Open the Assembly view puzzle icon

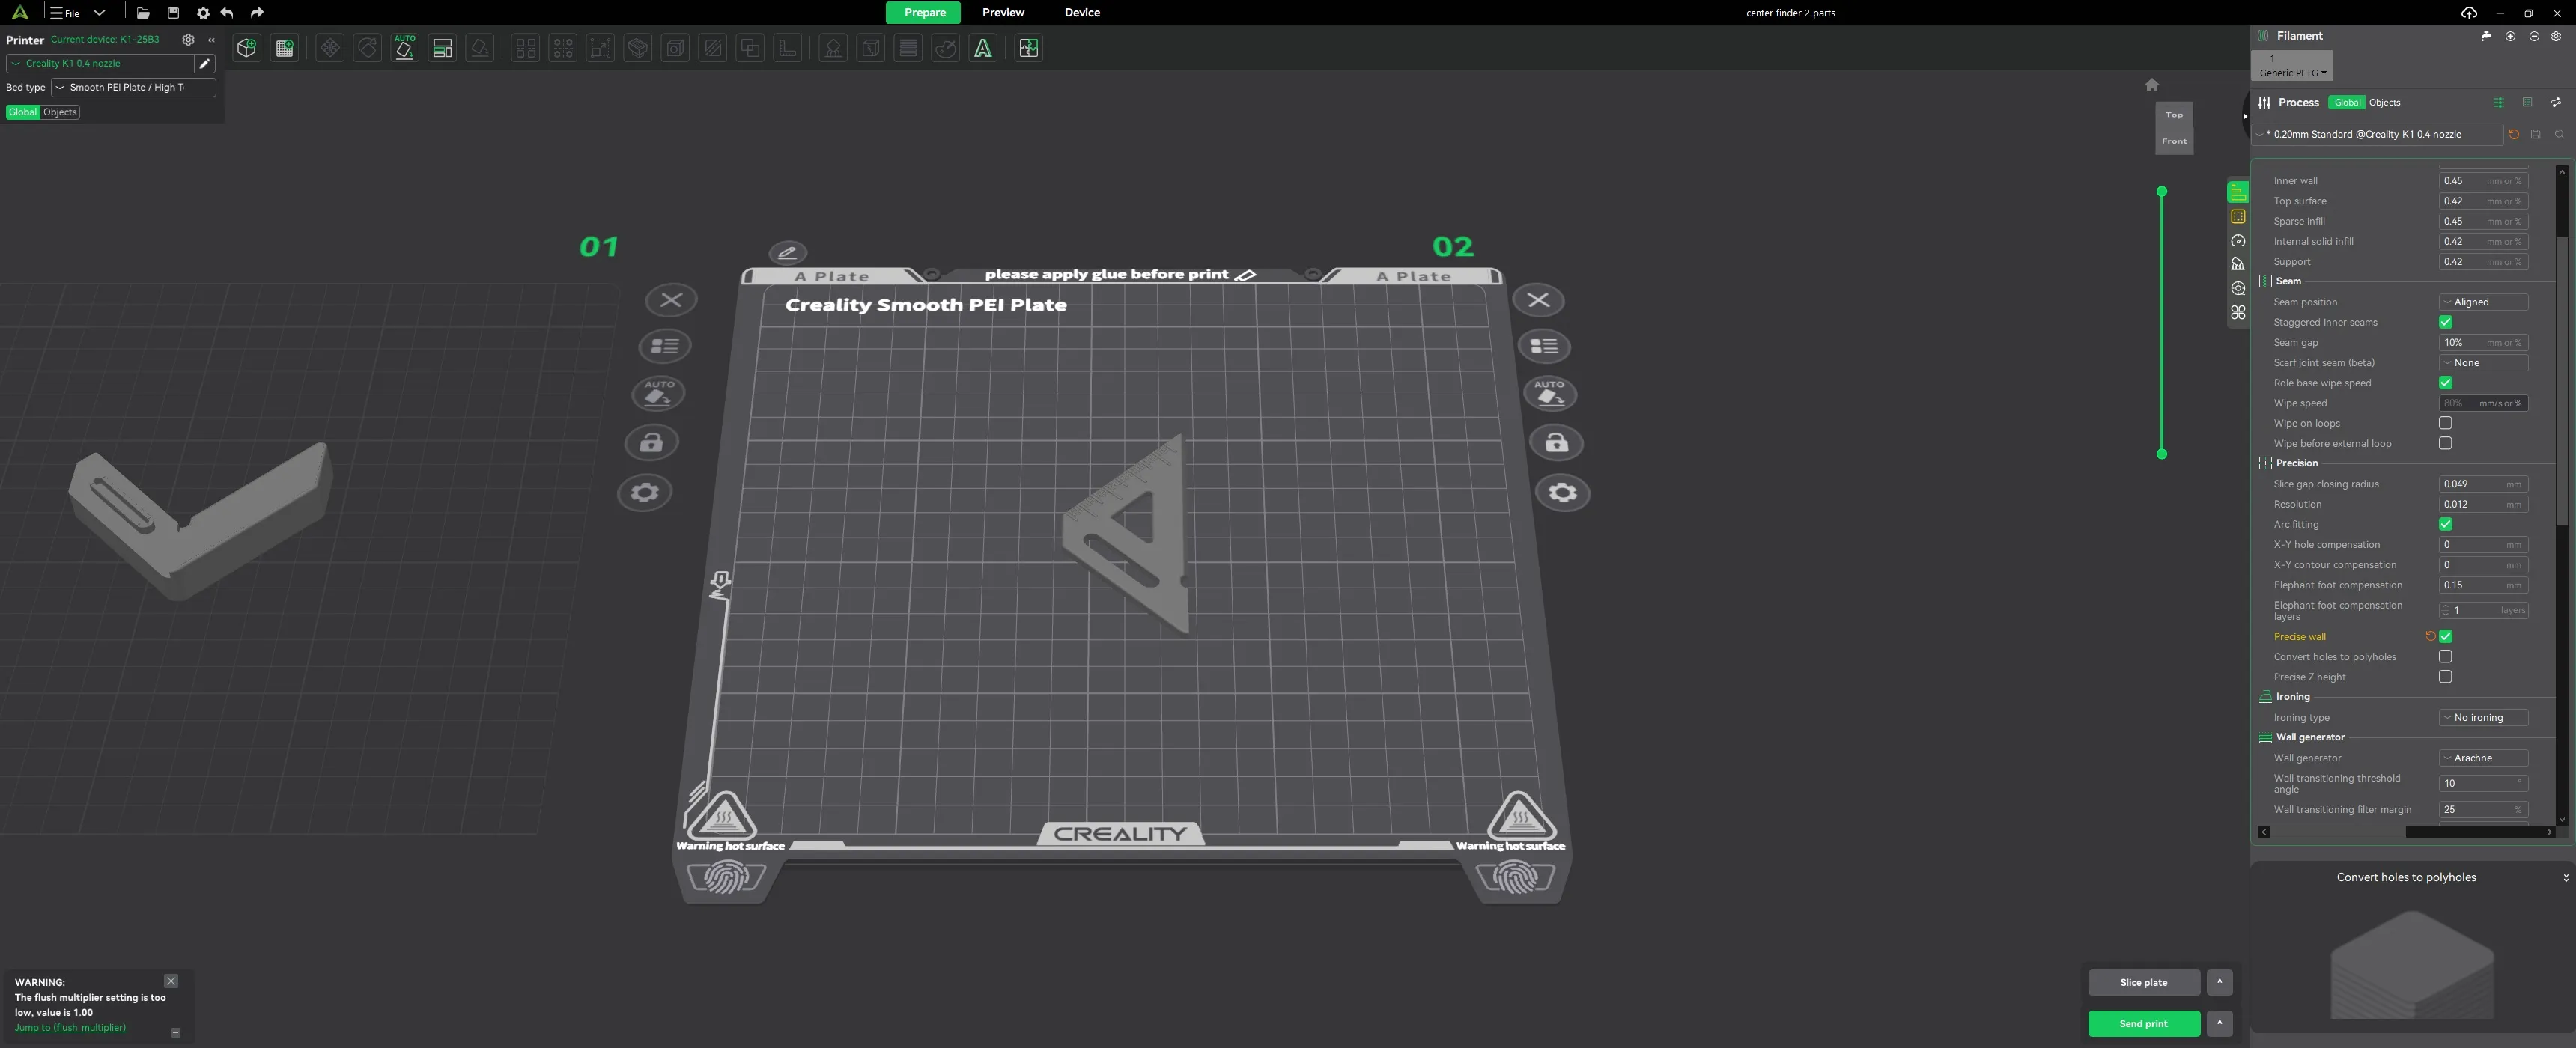[1028, 48]
